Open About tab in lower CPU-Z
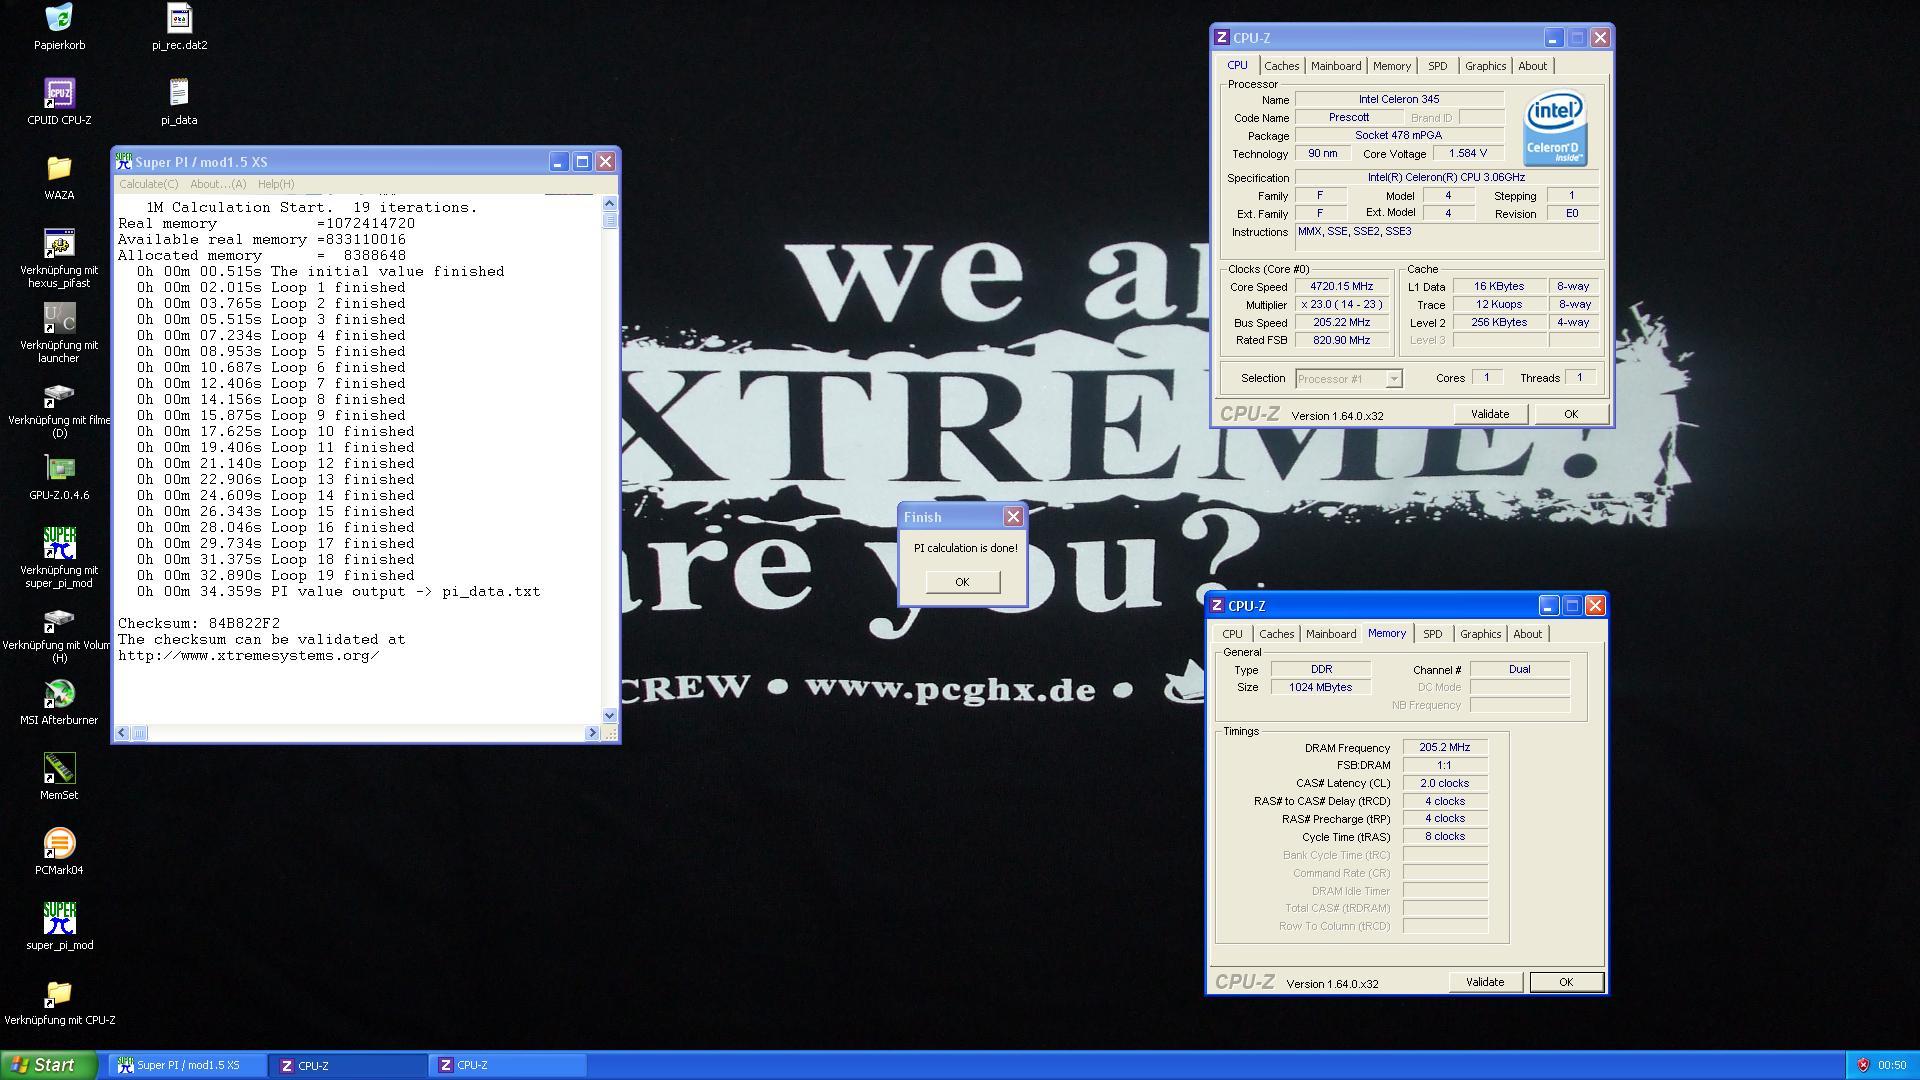The width and height of the screenshot is (1920, 1080). click(x=1527, y=634)
